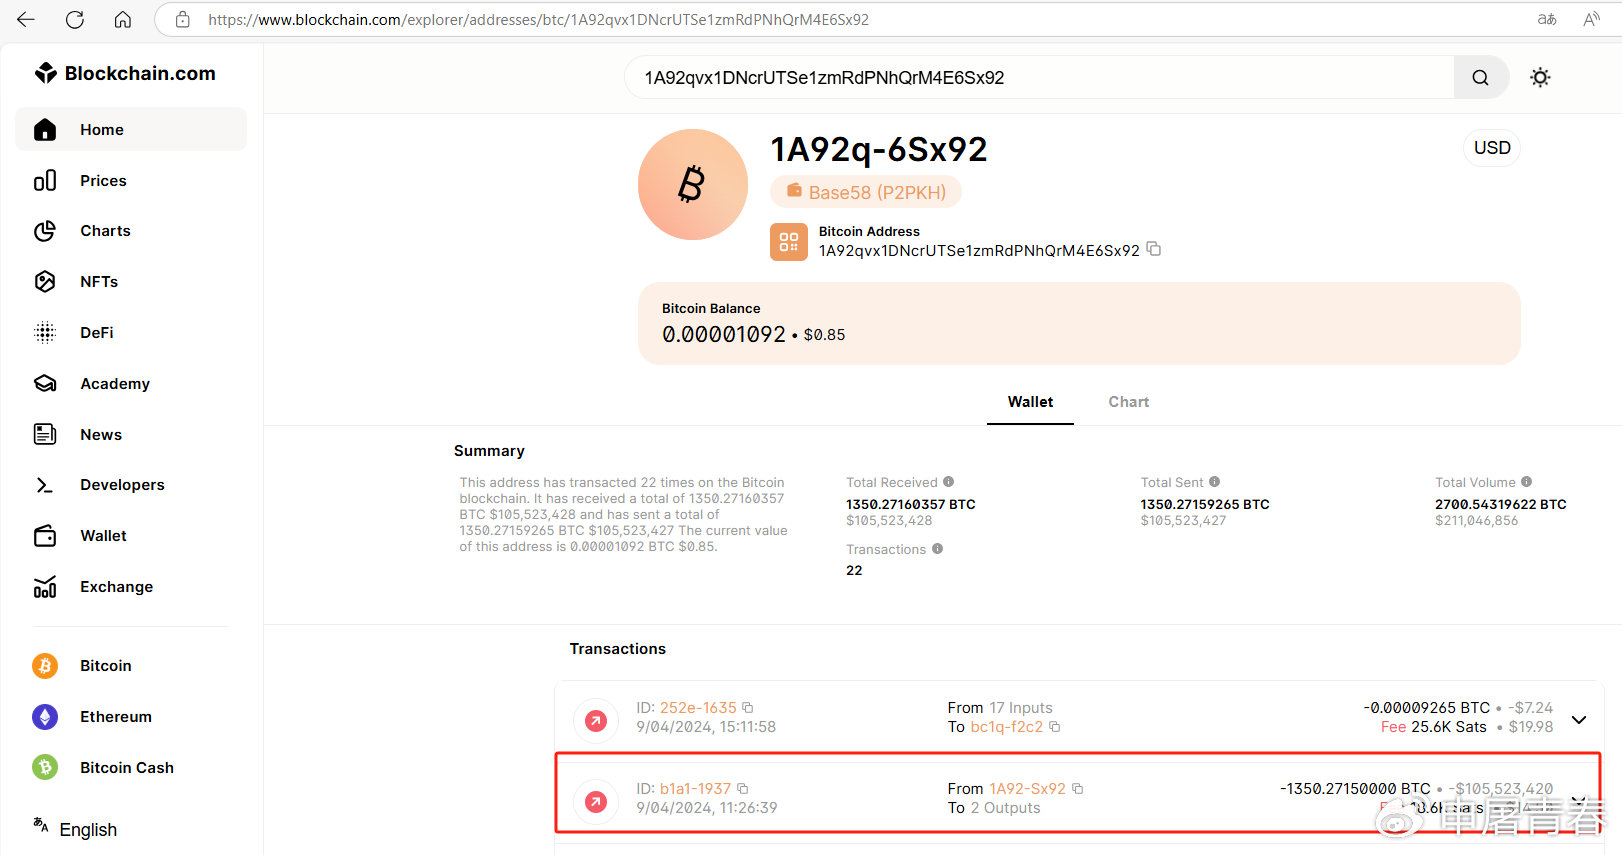Switch to the Chart tab

click(x=1128, y=402)
